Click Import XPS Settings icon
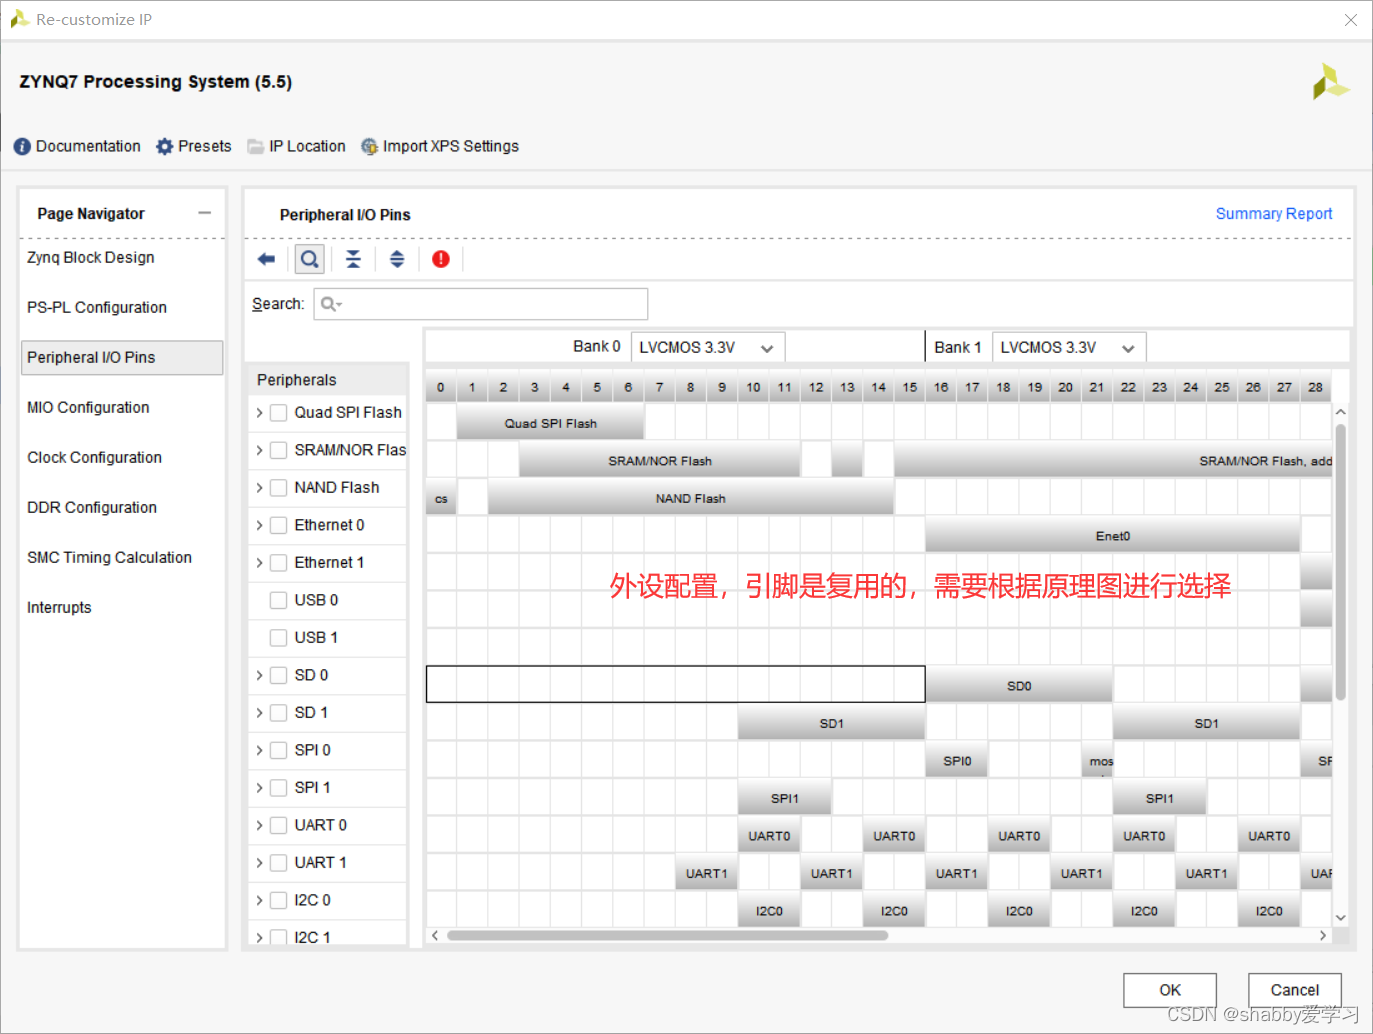This screenshot has width=1373, height=1034. click(369, 146)
